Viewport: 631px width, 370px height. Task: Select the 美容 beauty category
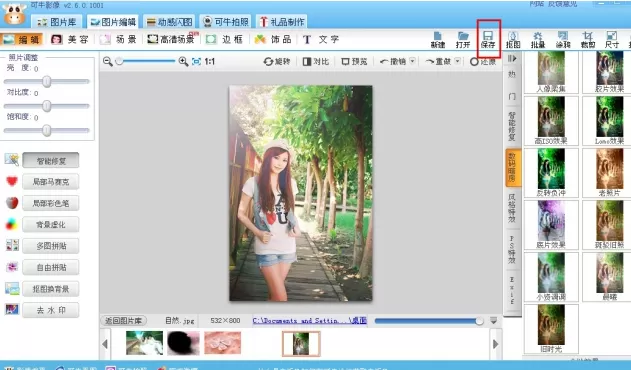(70, 39)
